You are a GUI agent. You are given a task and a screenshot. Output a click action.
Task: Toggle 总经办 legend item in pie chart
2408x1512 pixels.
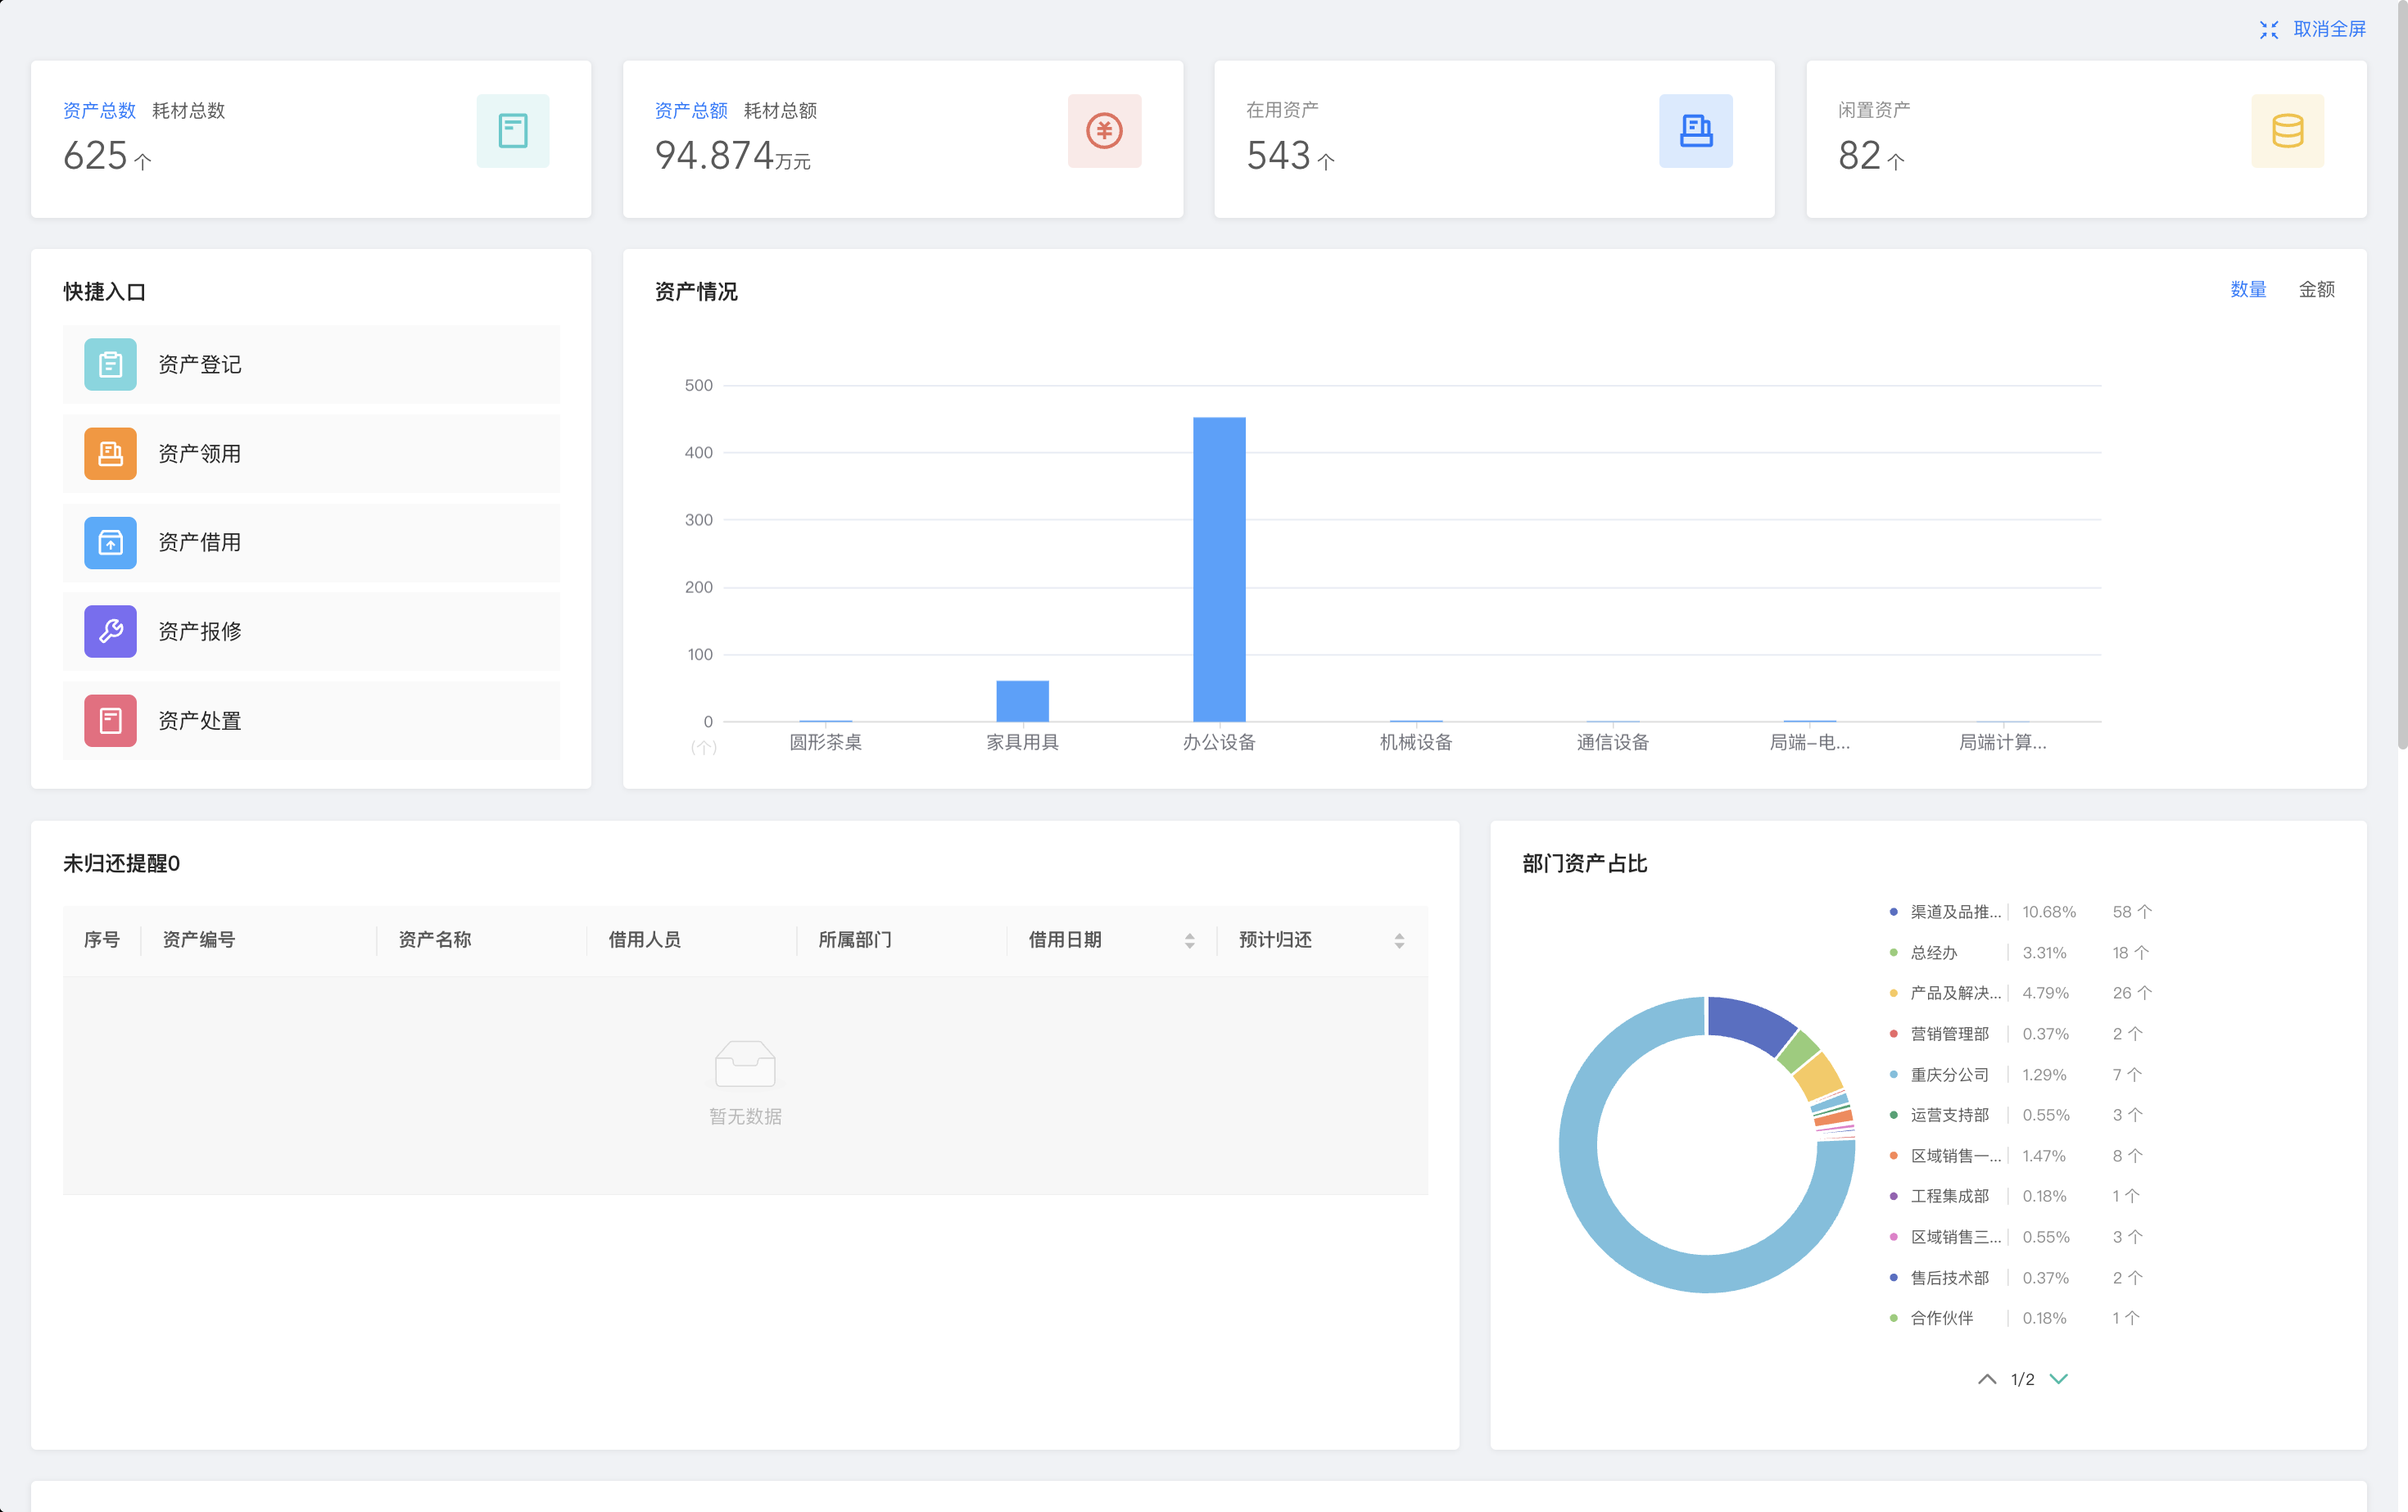click(x=1934, y=953)
